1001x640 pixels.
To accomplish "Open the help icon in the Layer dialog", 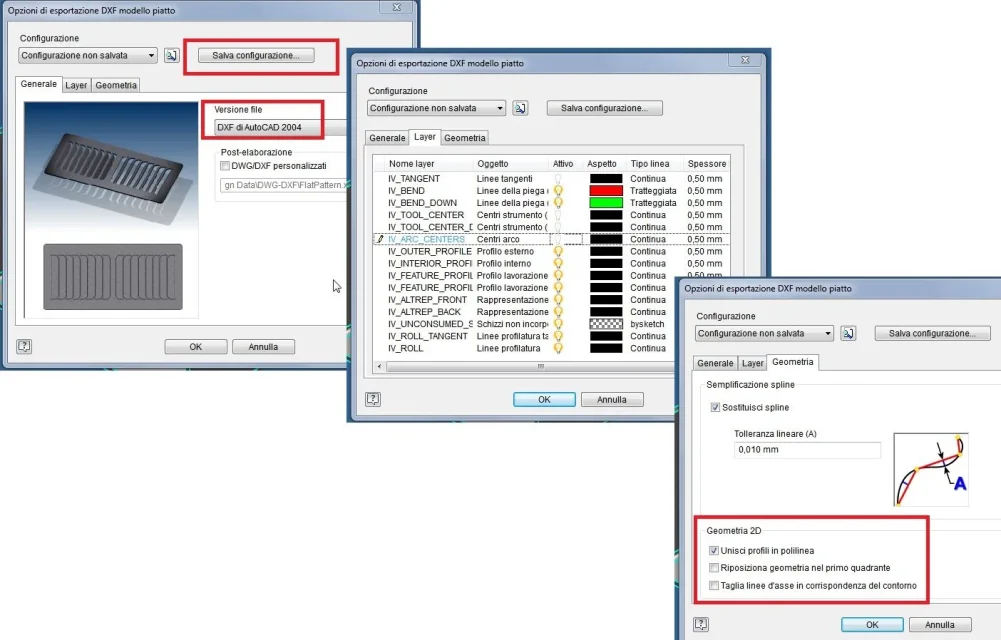I will [373, 399].
